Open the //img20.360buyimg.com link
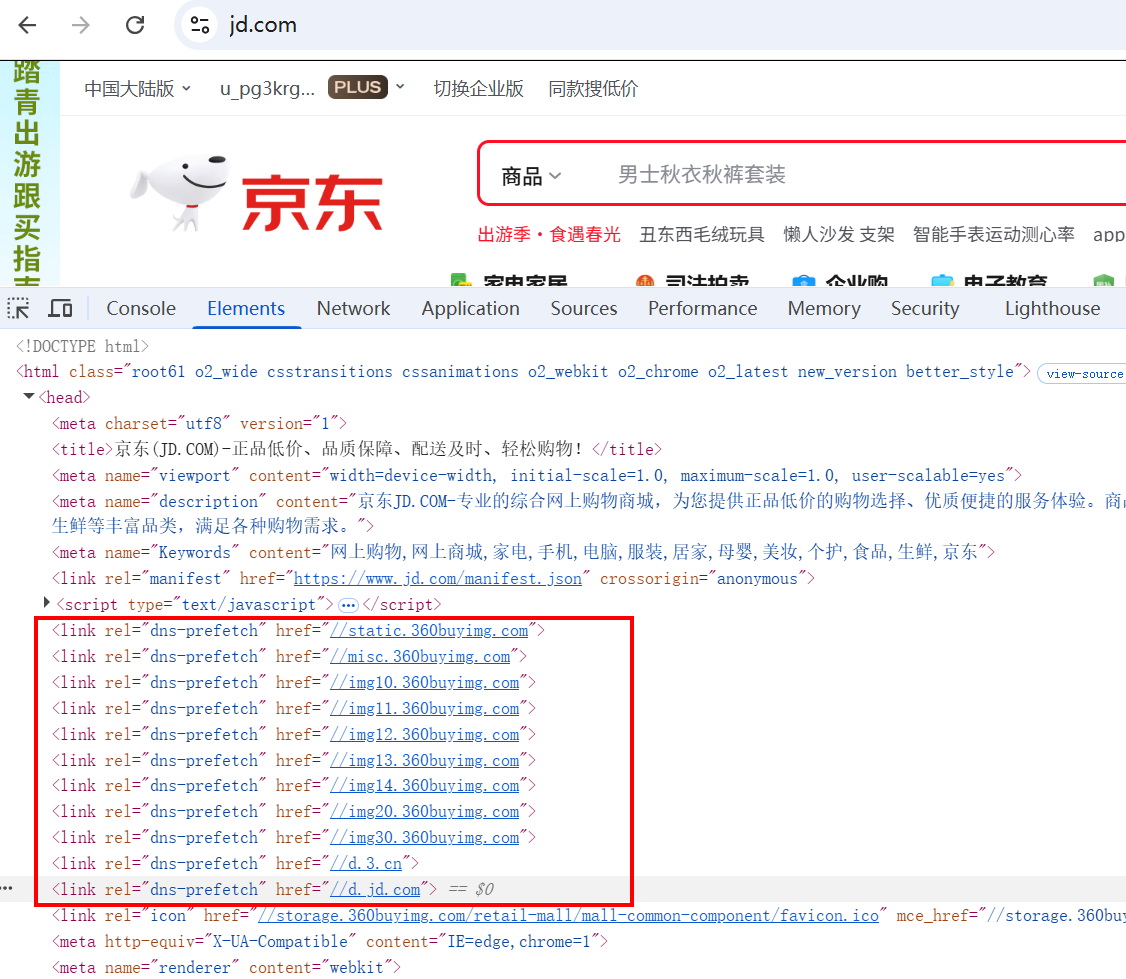1126x979 pixels. click(x=424, y=811)
